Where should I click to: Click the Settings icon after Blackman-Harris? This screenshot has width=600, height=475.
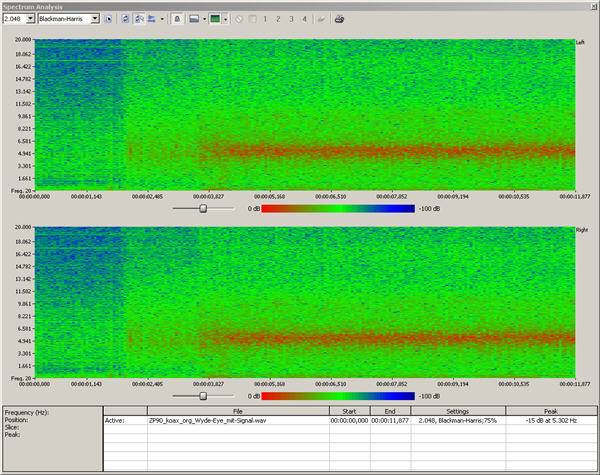[x=108, y=19]
